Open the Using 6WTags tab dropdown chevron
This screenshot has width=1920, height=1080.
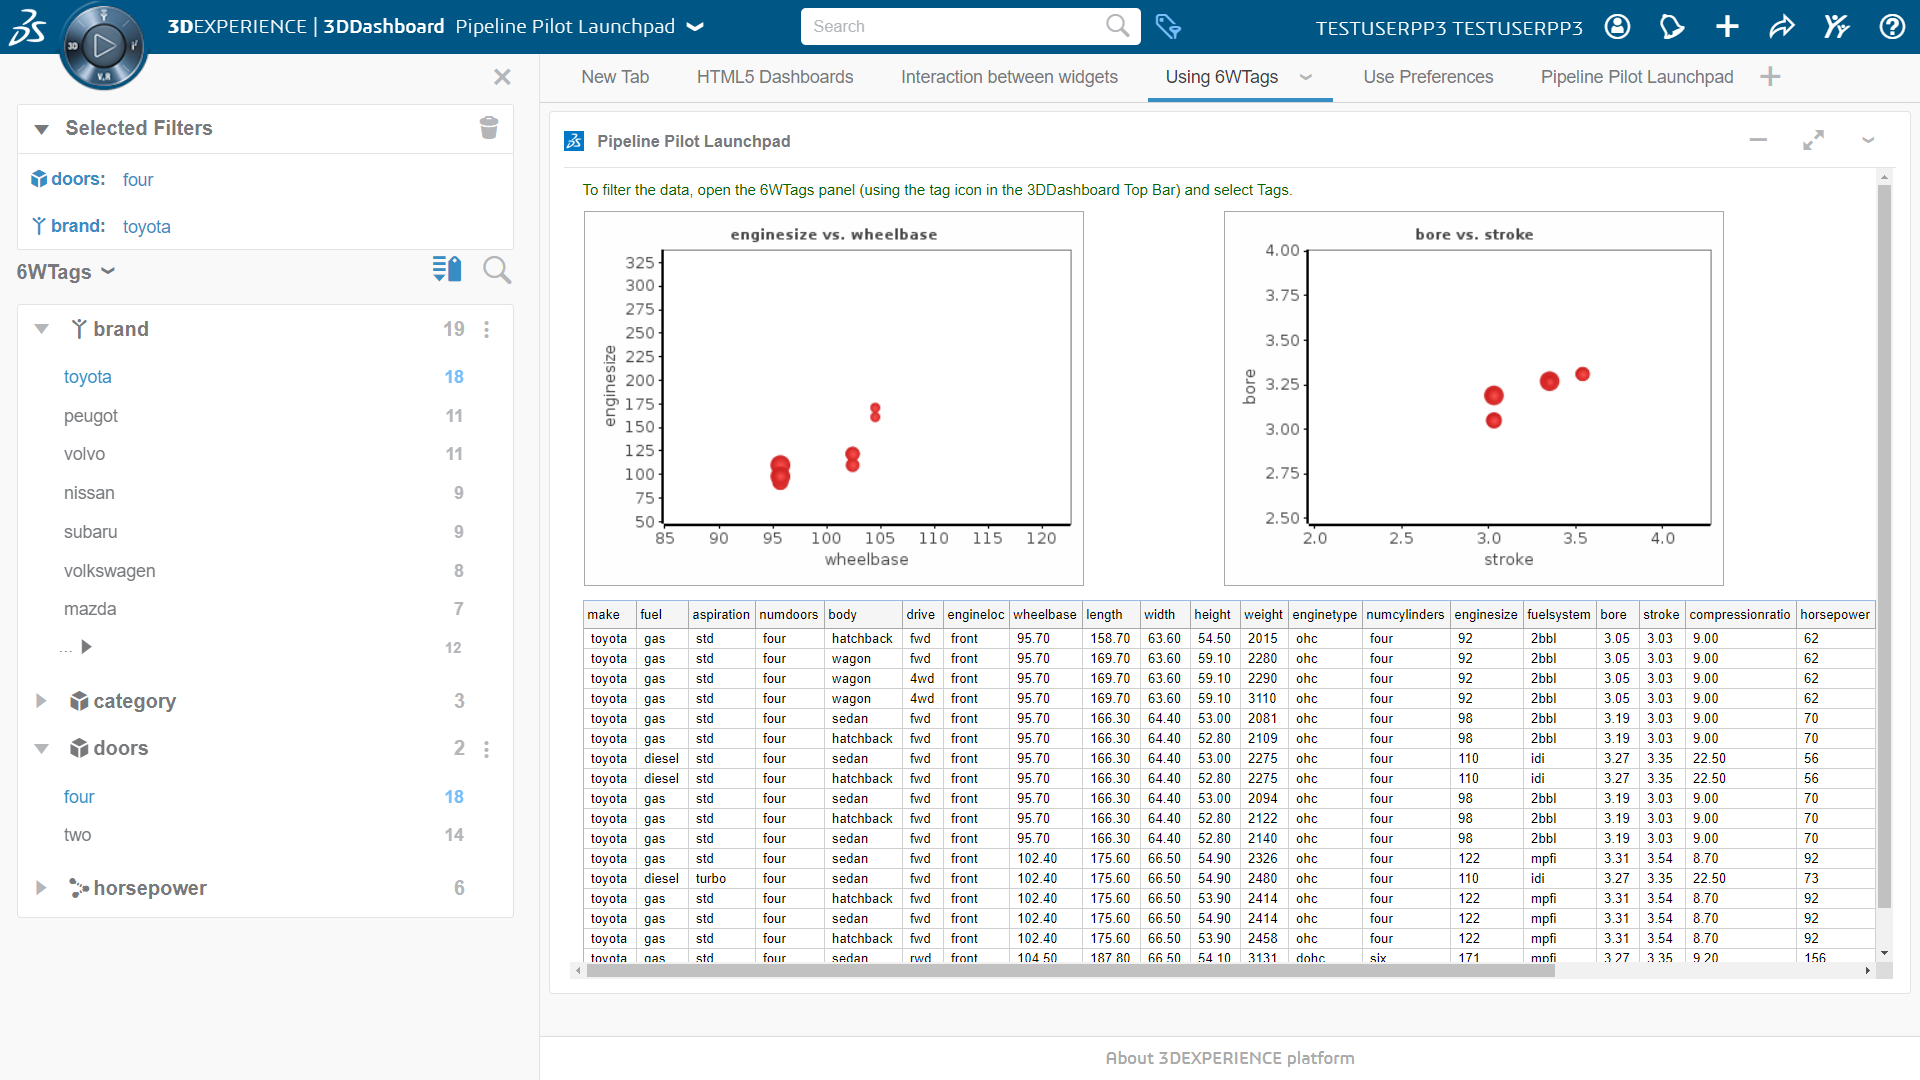point(1305,77)
